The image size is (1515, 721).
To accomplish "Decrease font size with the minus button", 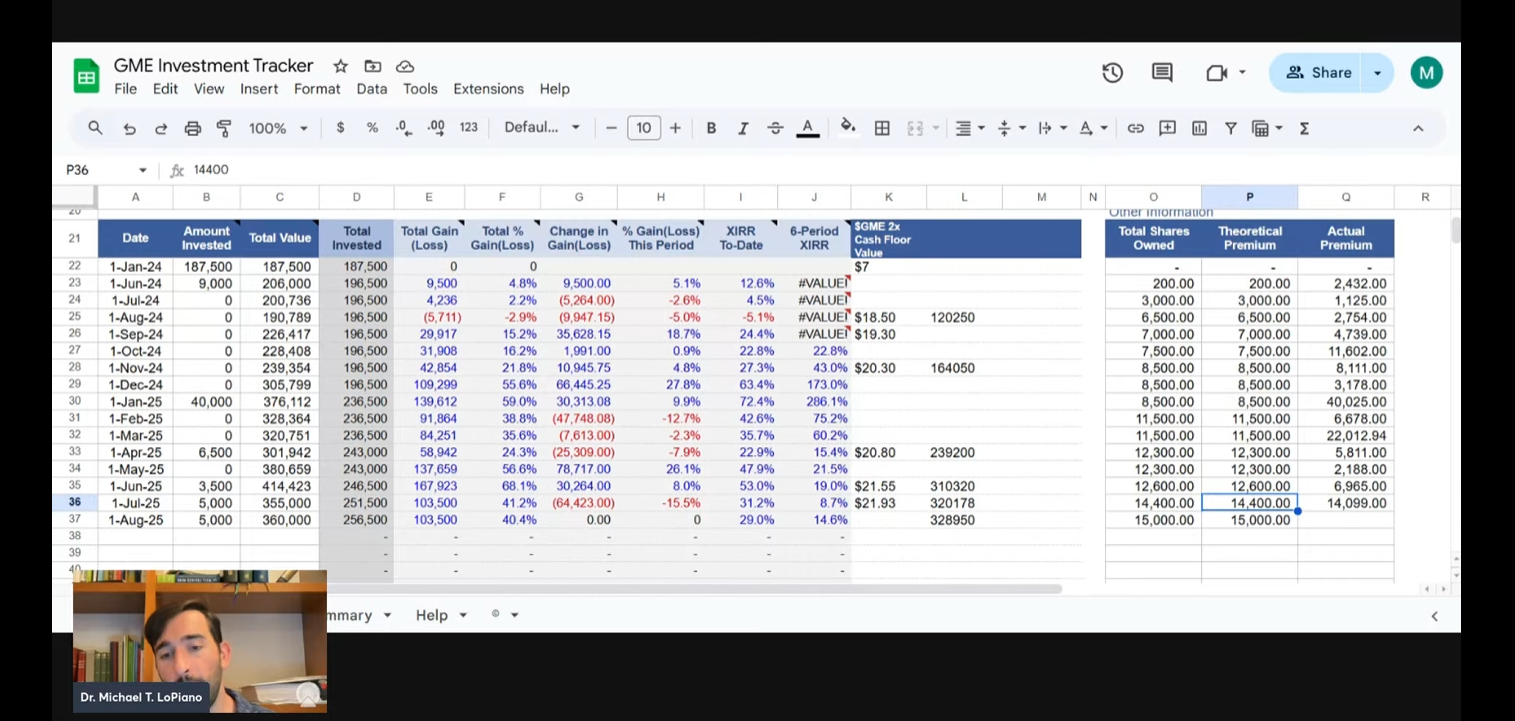I will click(x=611, y=128).
